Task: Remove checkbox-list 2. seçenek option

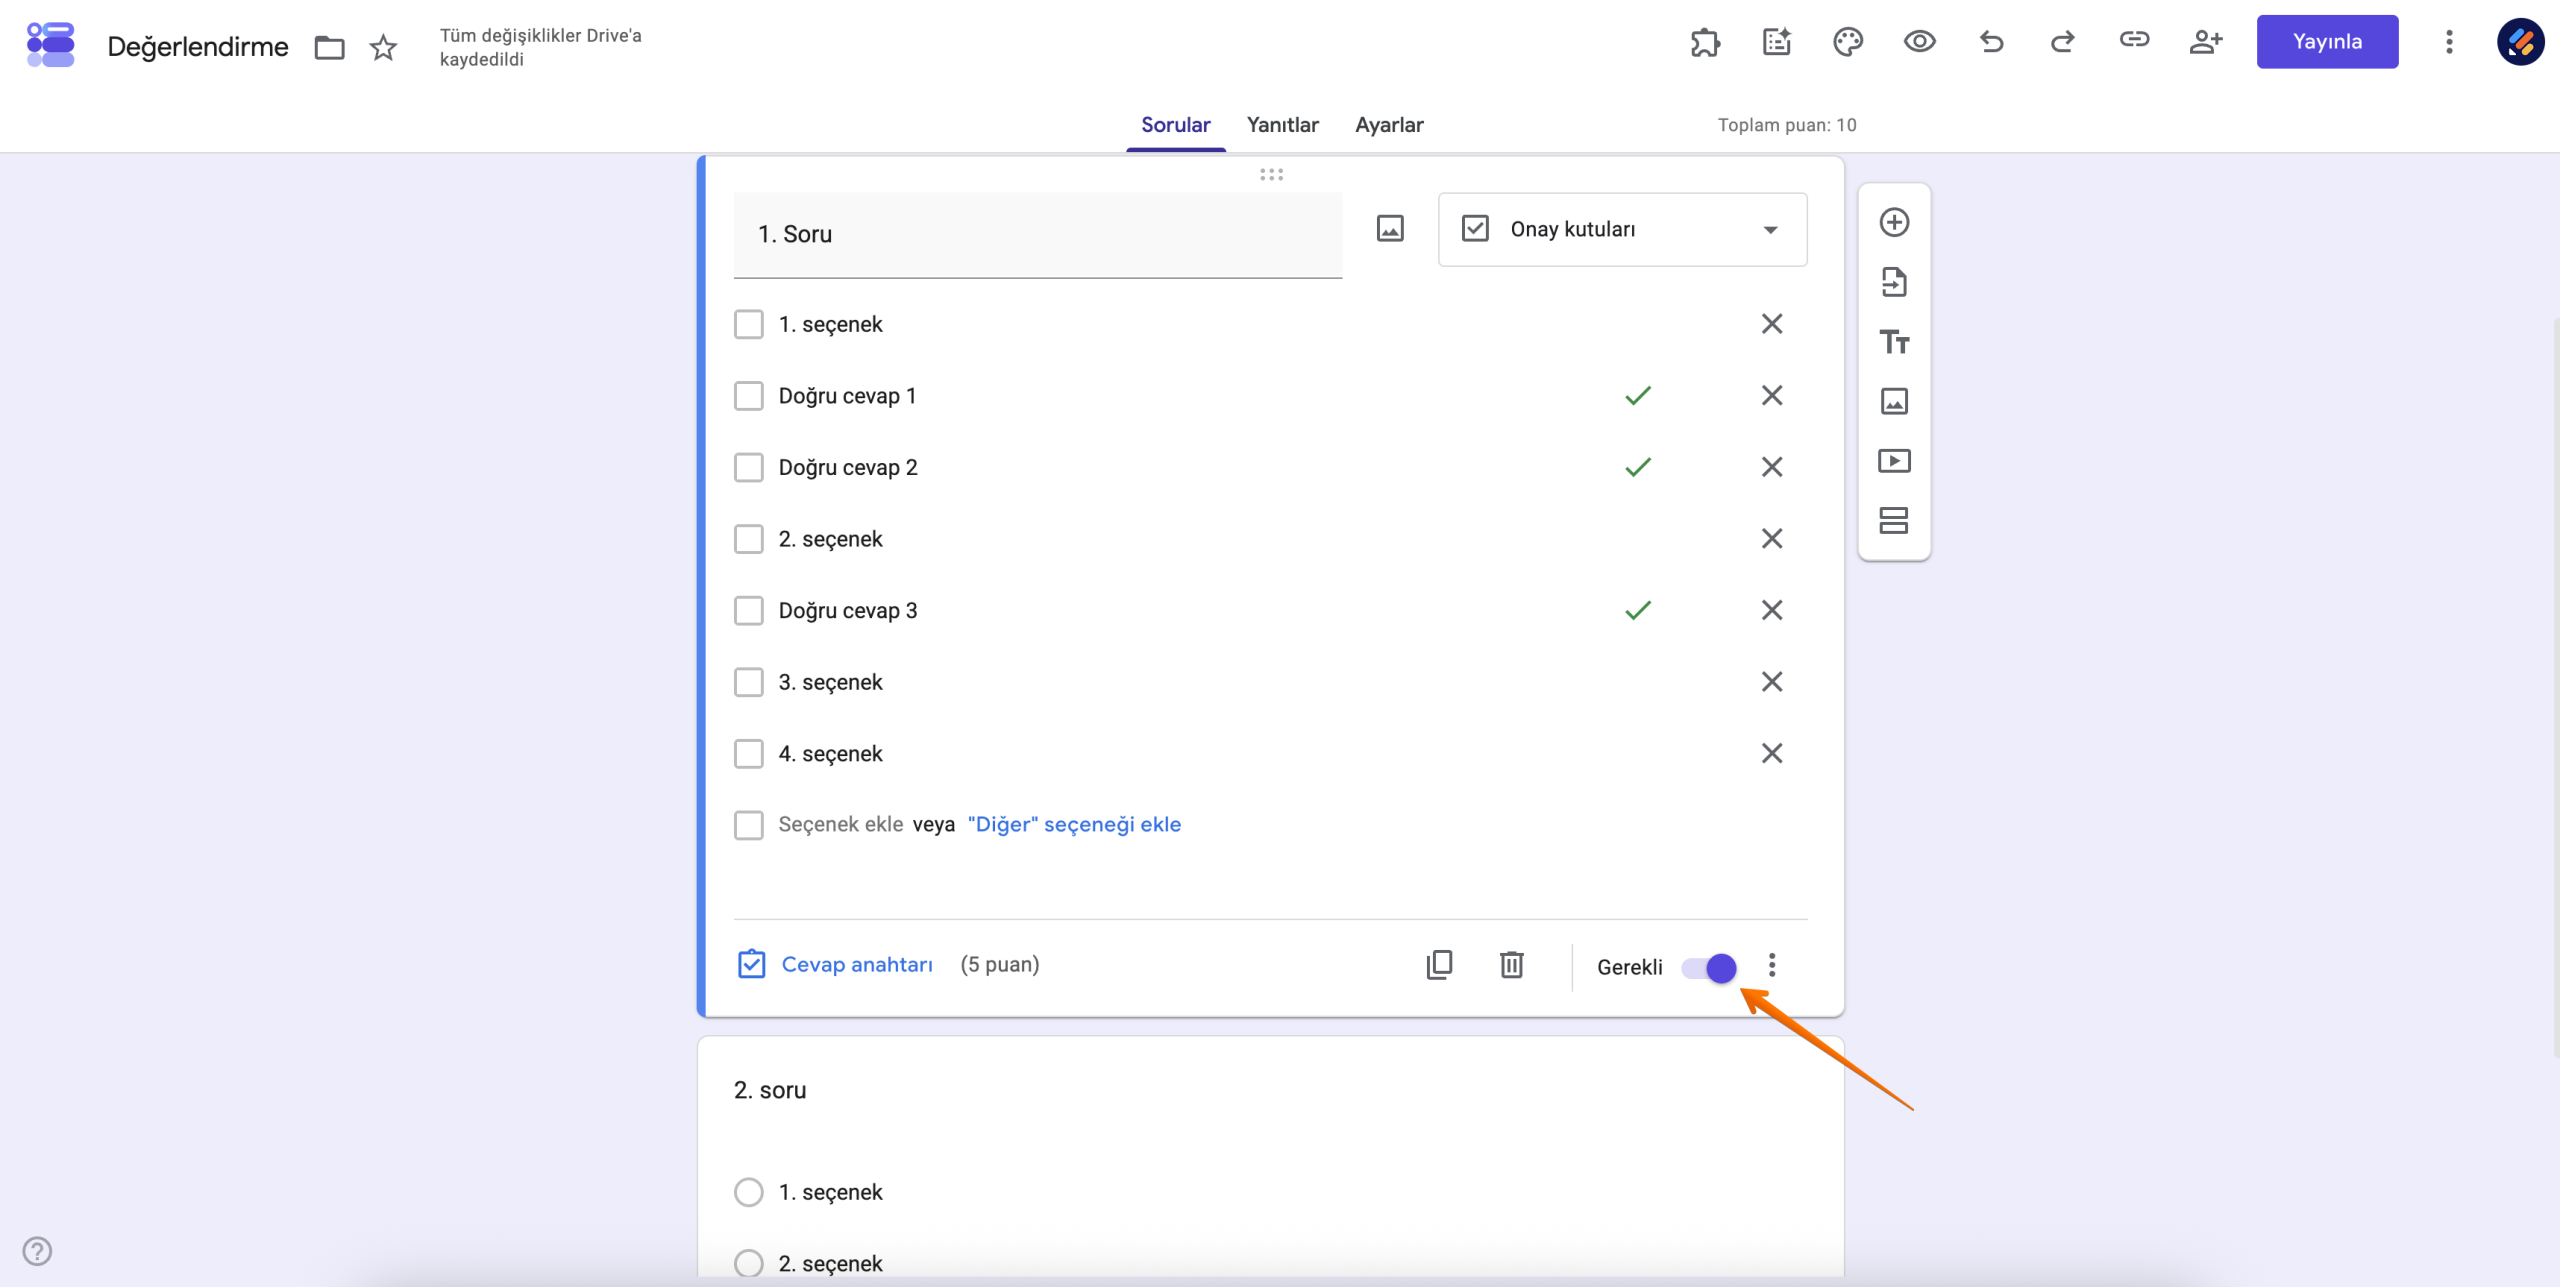Action: (x=1772, y=539)
